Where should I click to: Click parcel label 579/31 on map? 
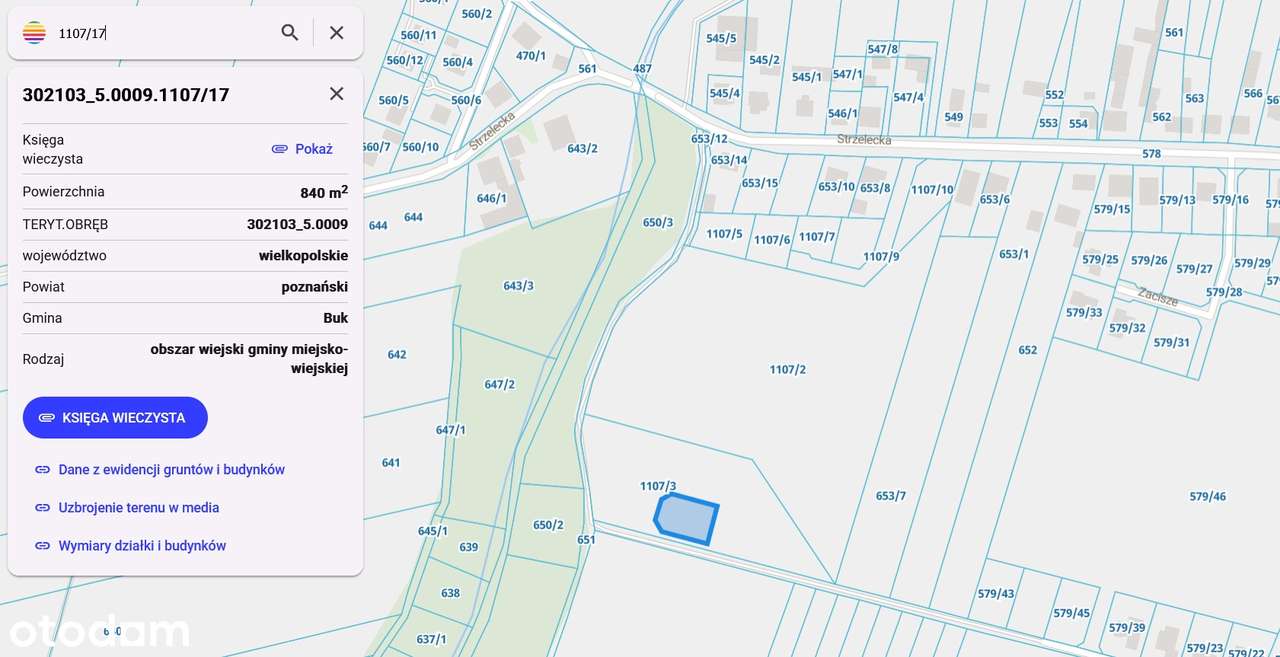pos(1172,343)
